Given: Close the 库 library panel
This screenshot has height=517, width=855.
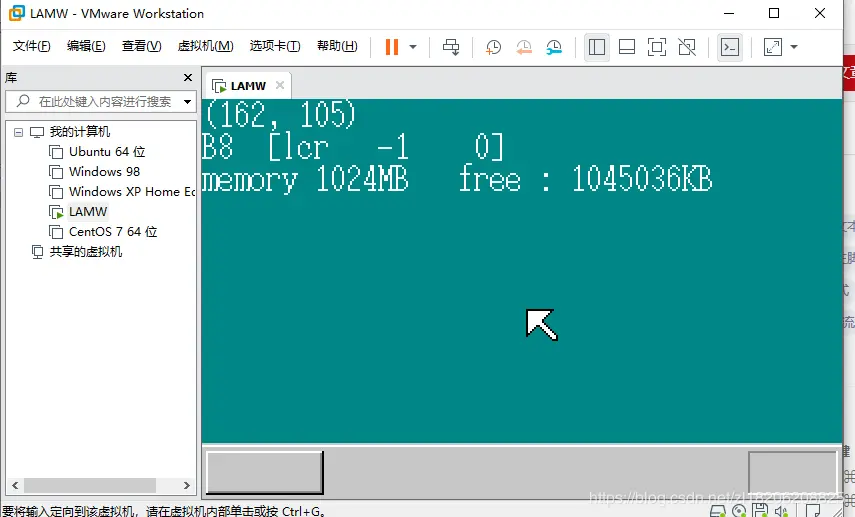Looking at the screenshot, I should (188, 77).
